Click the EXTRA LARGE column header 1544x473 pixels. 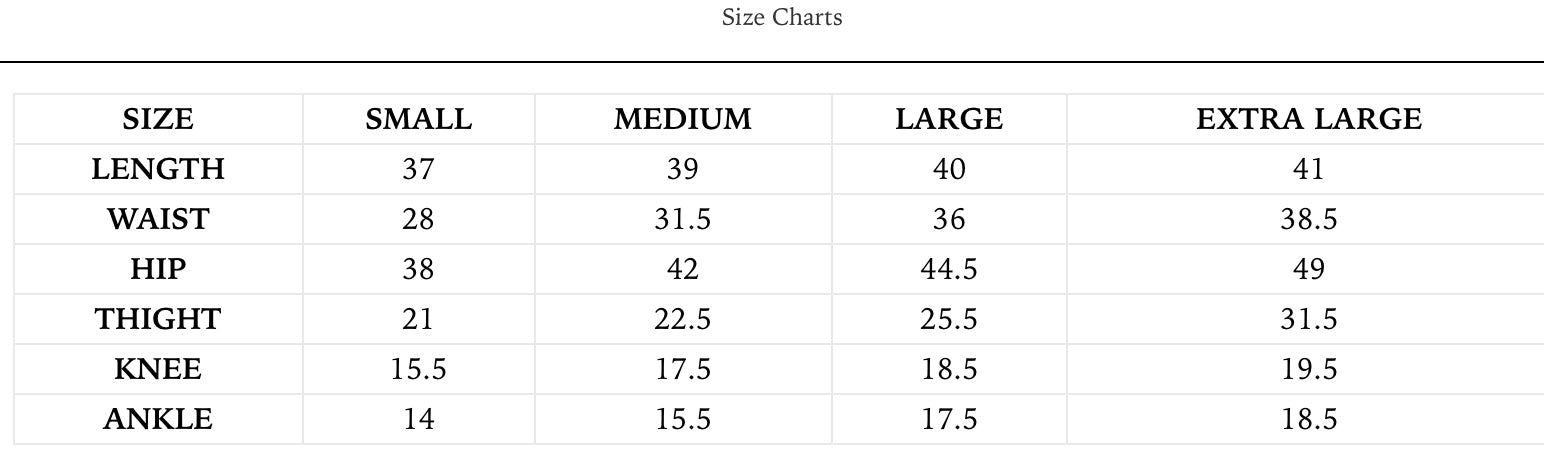tap(1308, 119)
